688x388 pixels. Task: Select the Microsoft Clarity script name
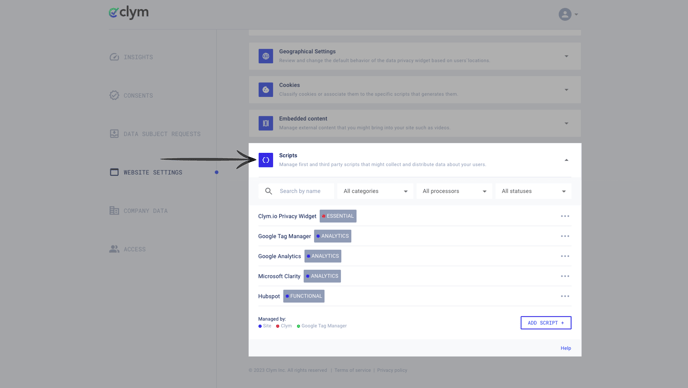[x=279, y=276]
